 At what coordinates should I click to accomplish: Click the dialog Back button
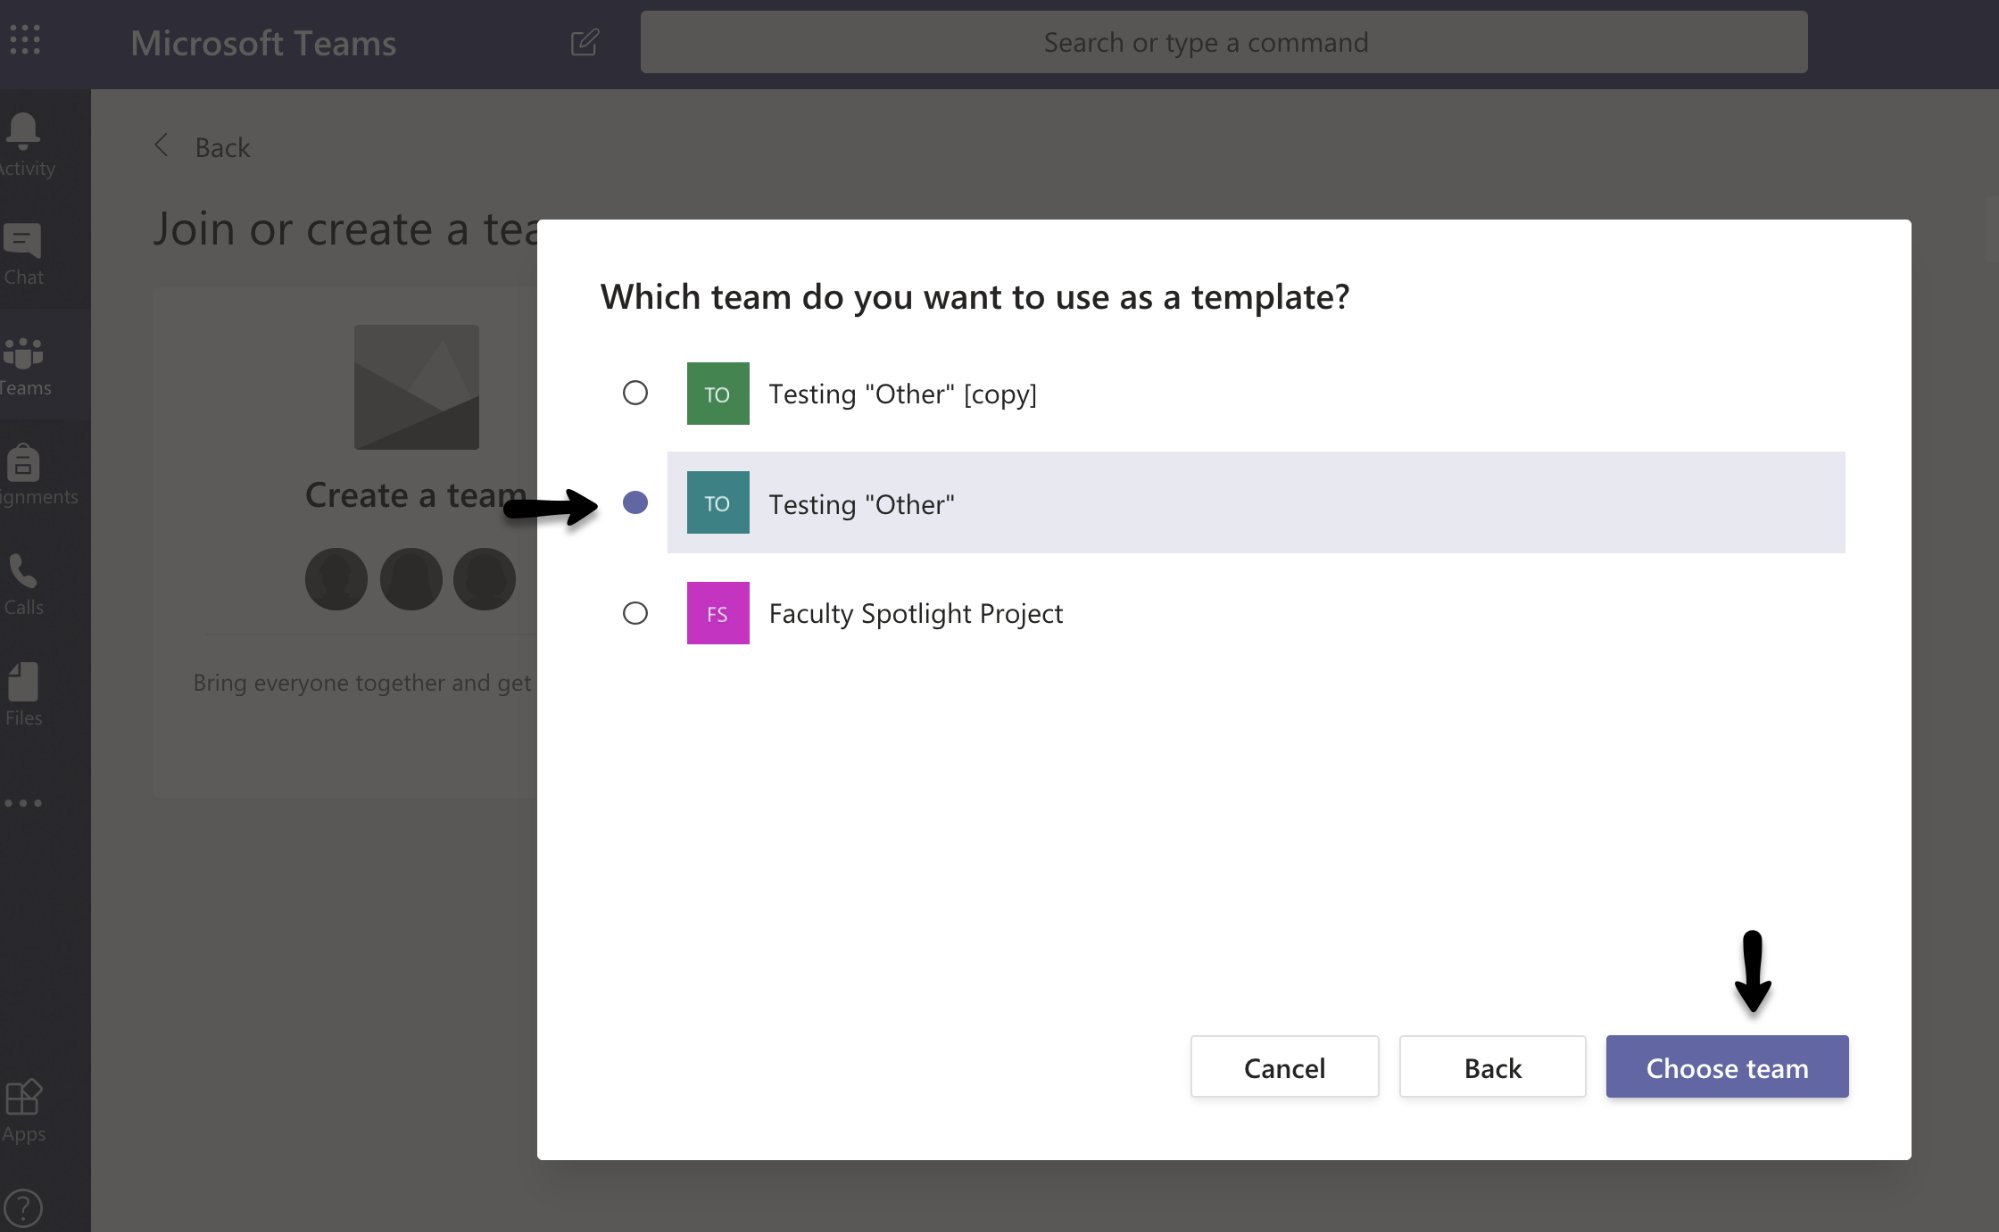1492,1067
